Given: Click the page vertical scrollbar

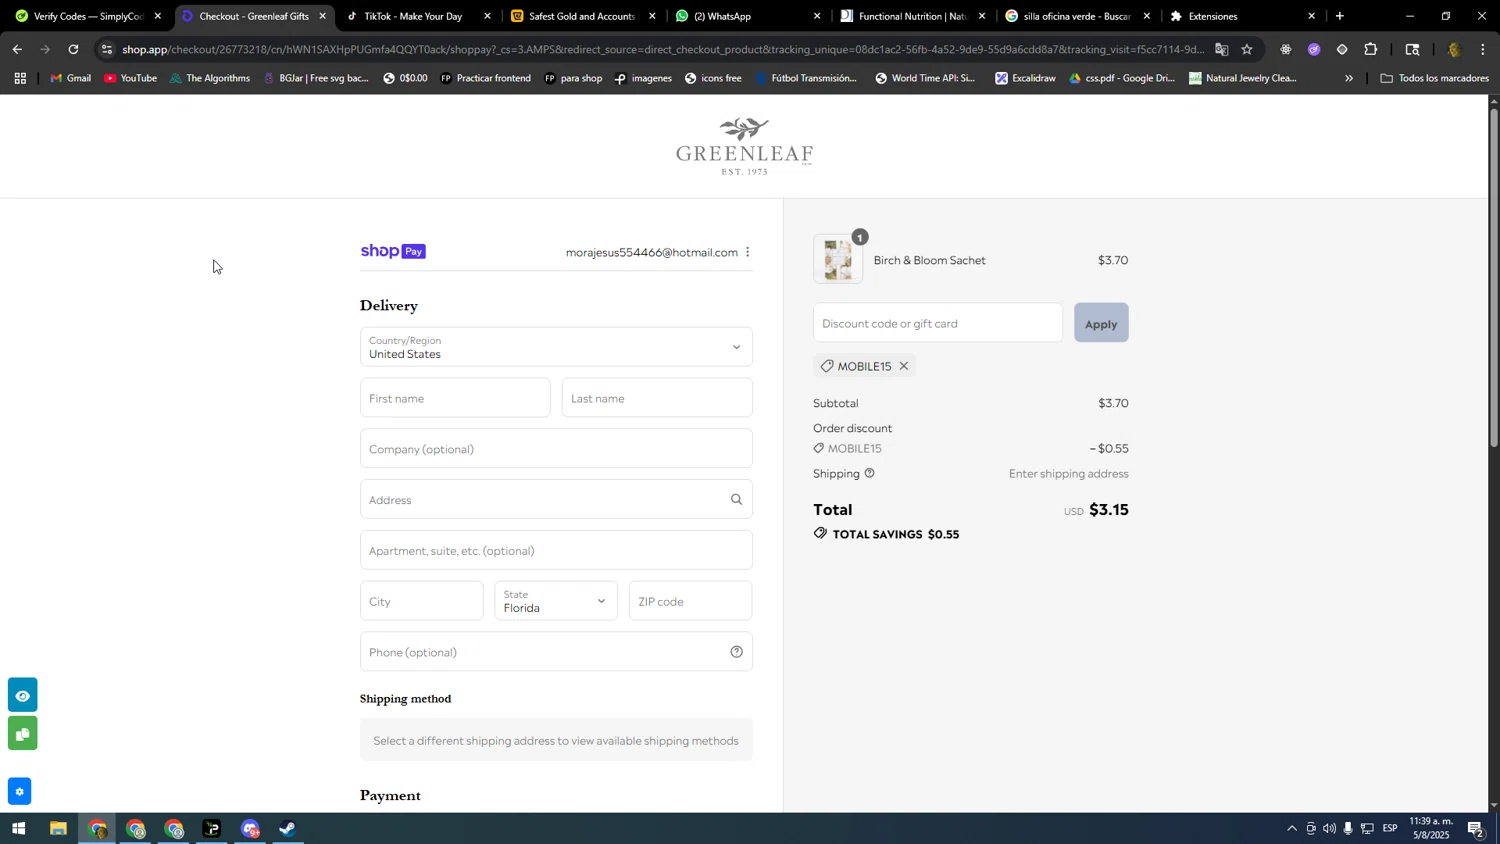Looking at the screenshot, I should pos(1494,276).
